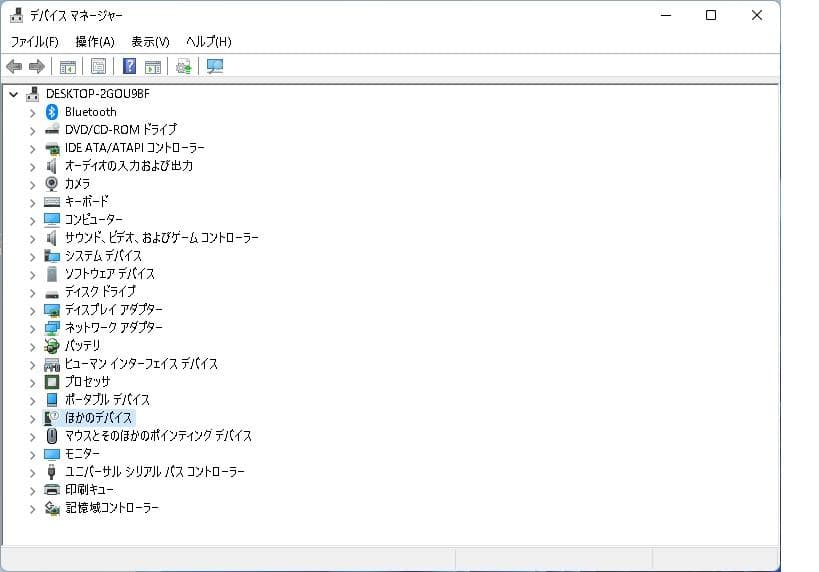Image resolution: width=819 pixels, height=572 pixels.
Task: Expand the 記憶域コントローラー category
Action: 32,509
